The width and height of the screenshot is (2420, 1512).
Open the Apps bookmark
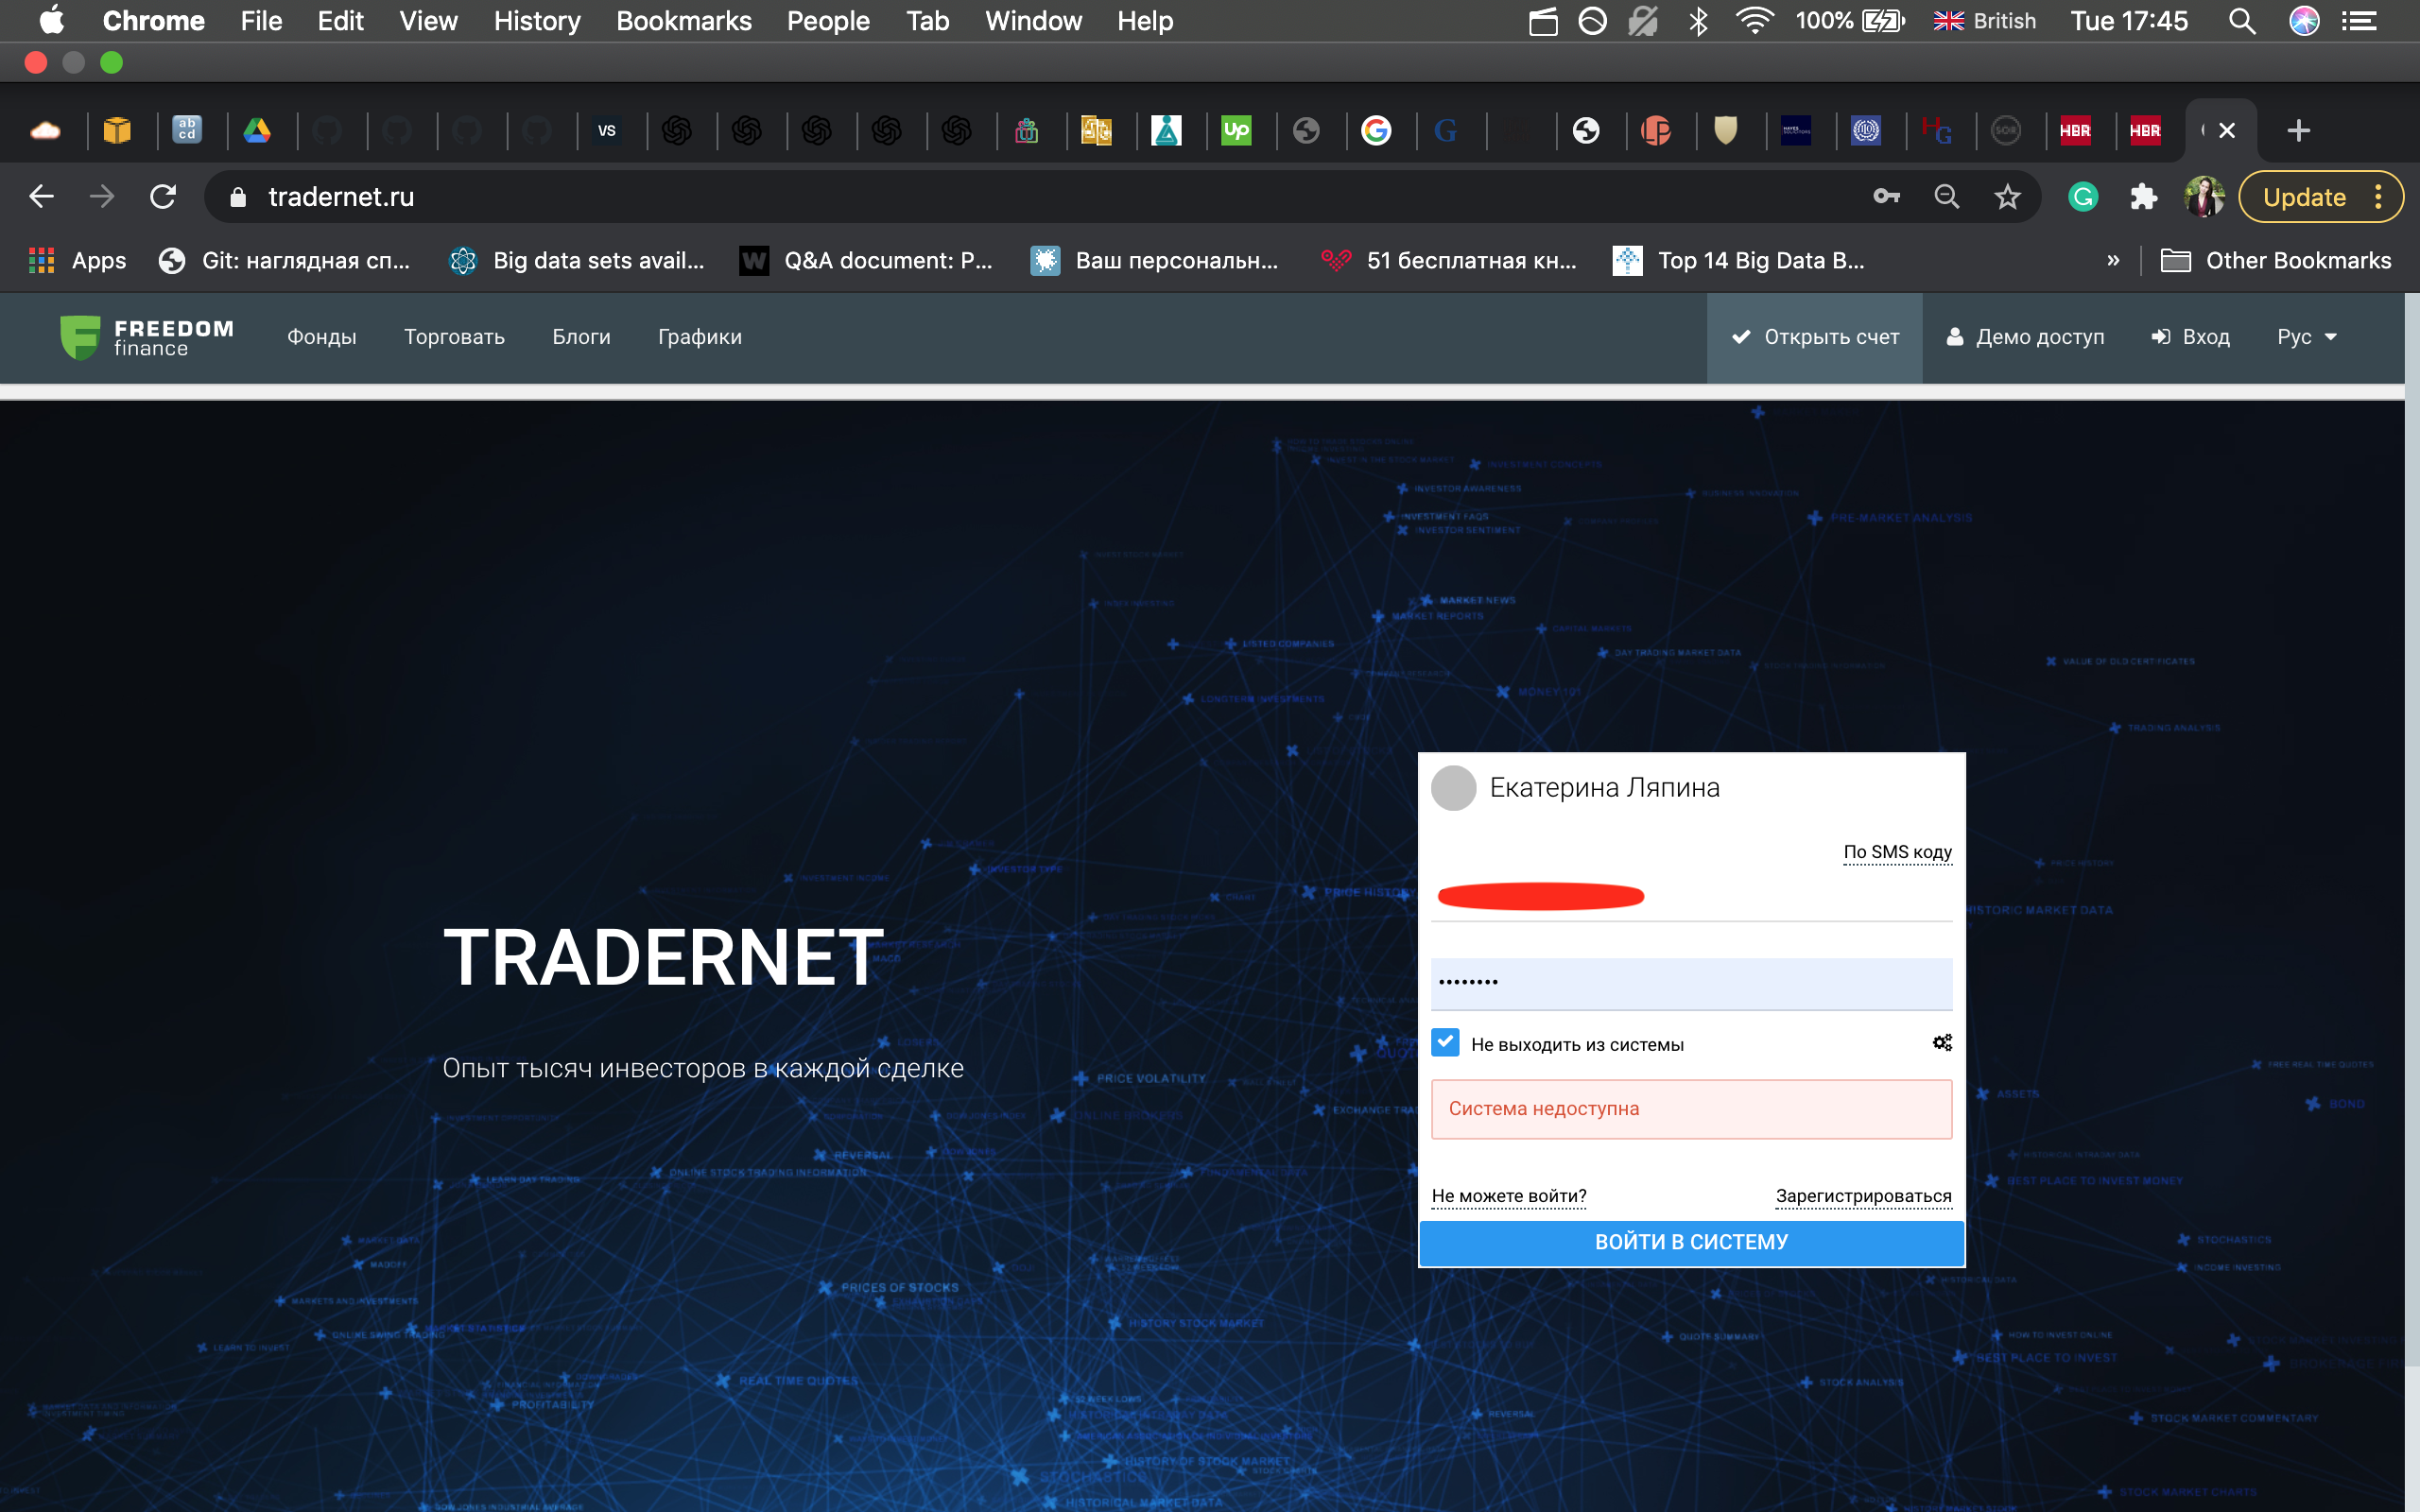click(78, 261)
